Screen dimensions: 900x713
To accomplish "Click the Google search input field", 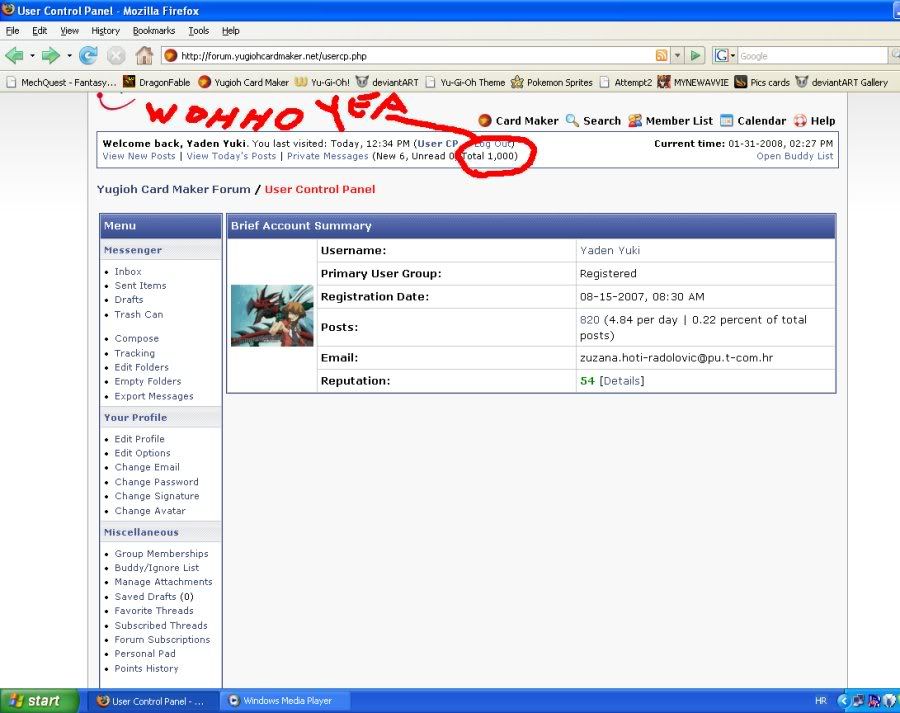I will click(810, 56).
